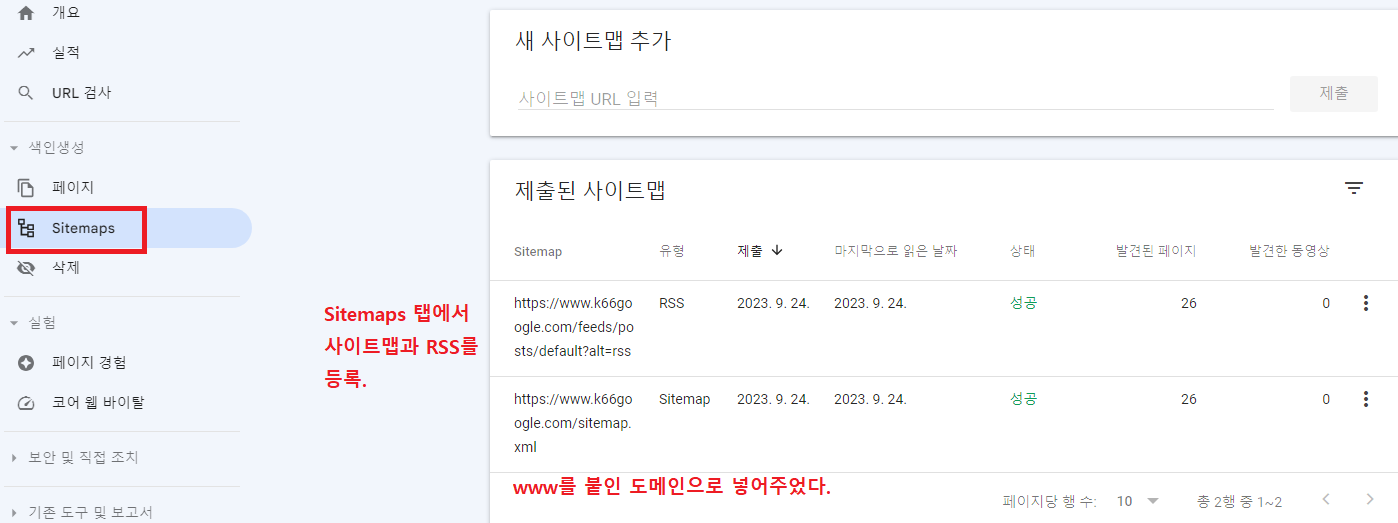Expand the 보안 및 직접 조치 section
Screen dimensions: 1398x523
click(x=14, y=458)
